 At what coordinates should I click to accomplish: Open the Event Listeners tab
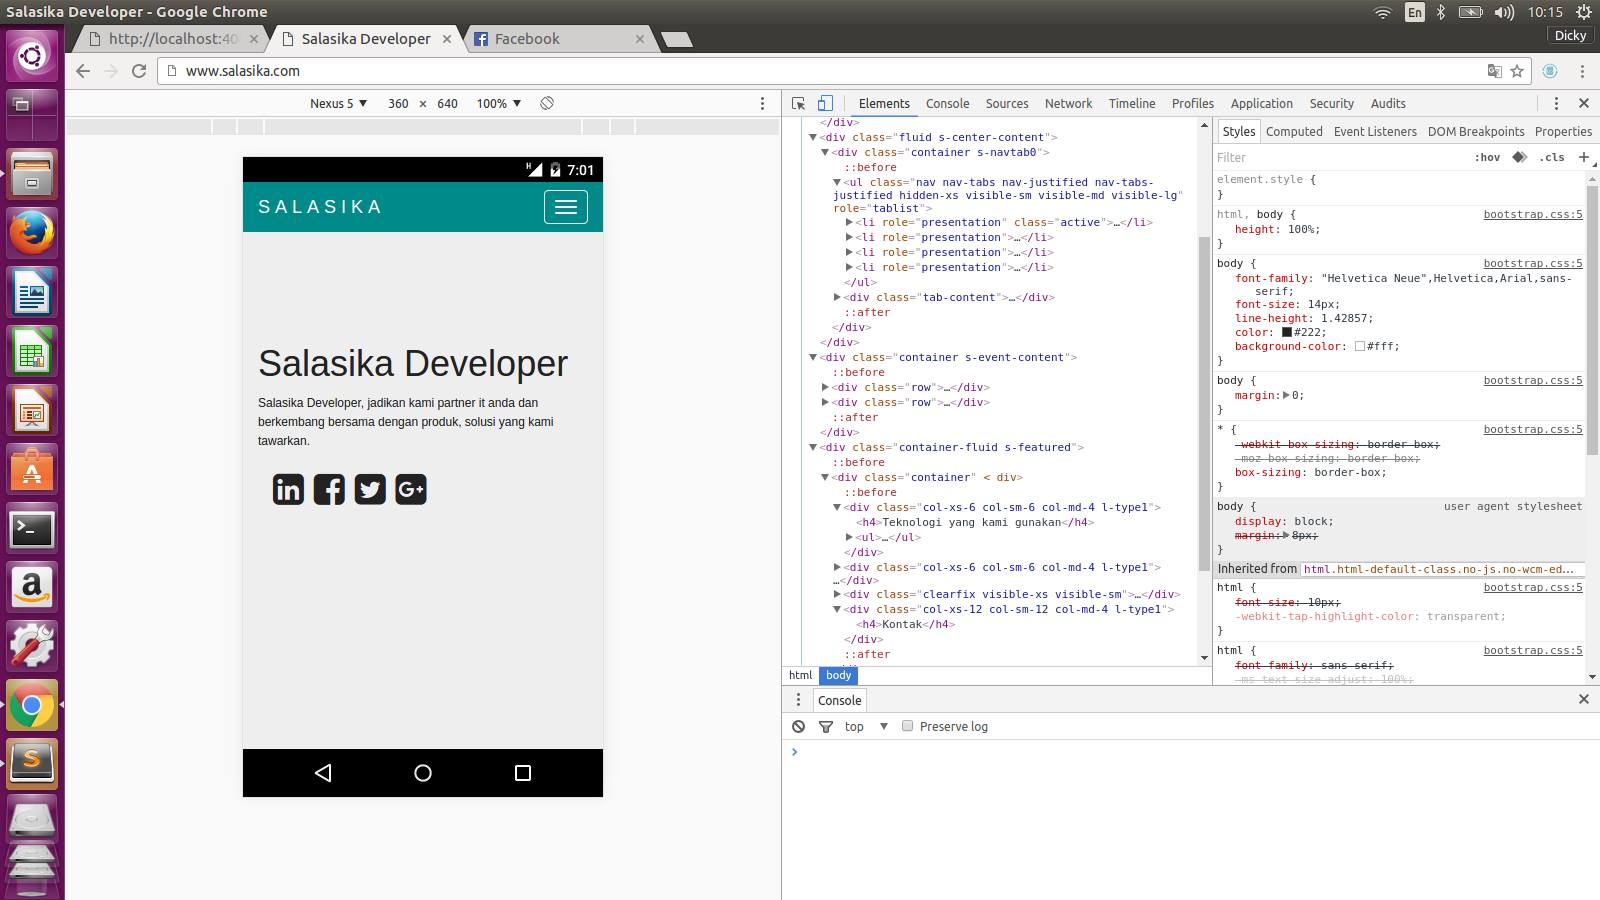pos(1375,131)
